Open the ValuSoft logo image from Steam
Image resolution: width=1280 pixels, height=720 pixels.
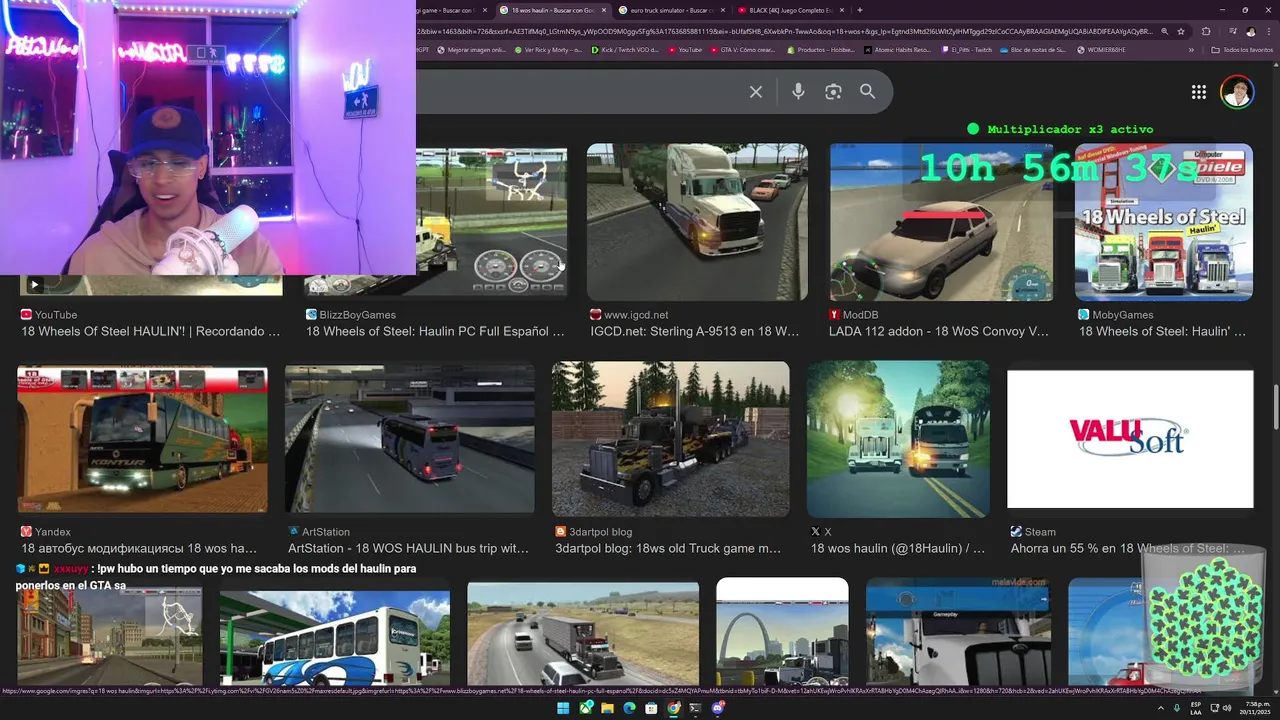(x=1130, y=439)
